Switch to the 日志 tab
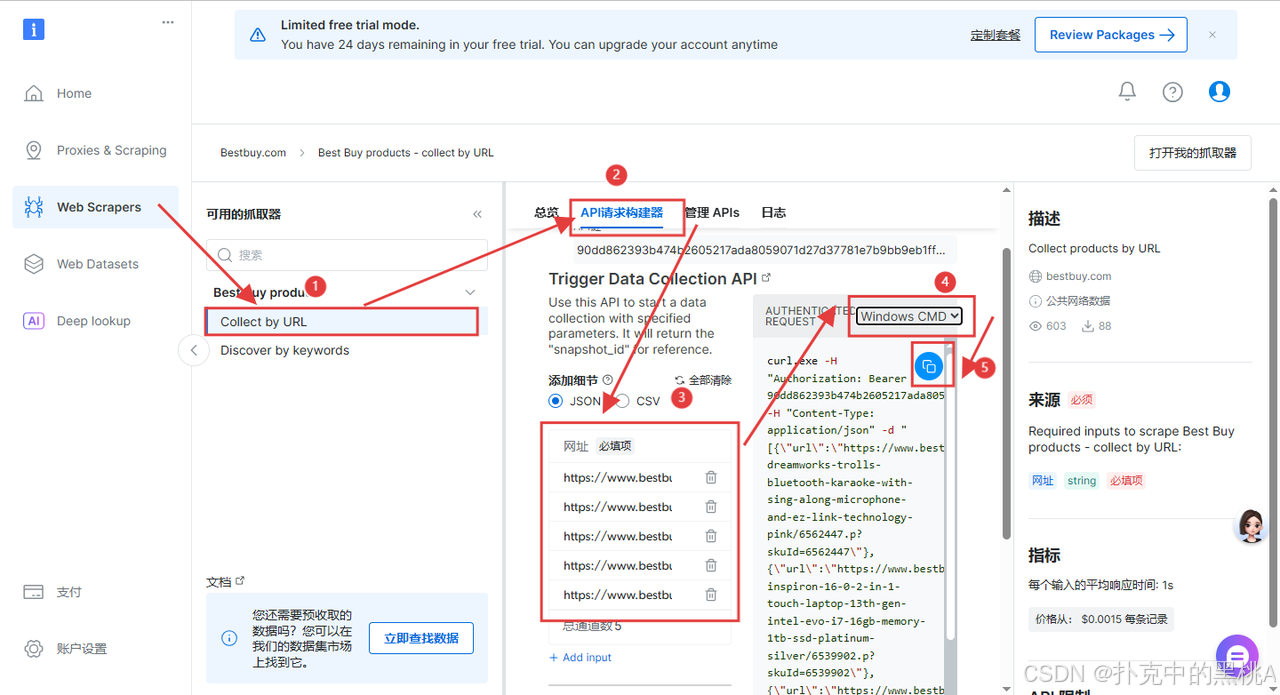Image resolution: width=1280 pixels, height=695 pixels. point(773,212)
